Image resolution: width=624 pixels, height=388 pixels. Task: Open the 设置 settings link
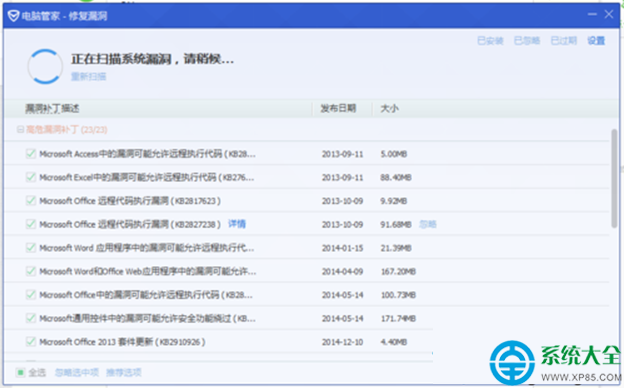pyautogui.click(x=596, y=41)
